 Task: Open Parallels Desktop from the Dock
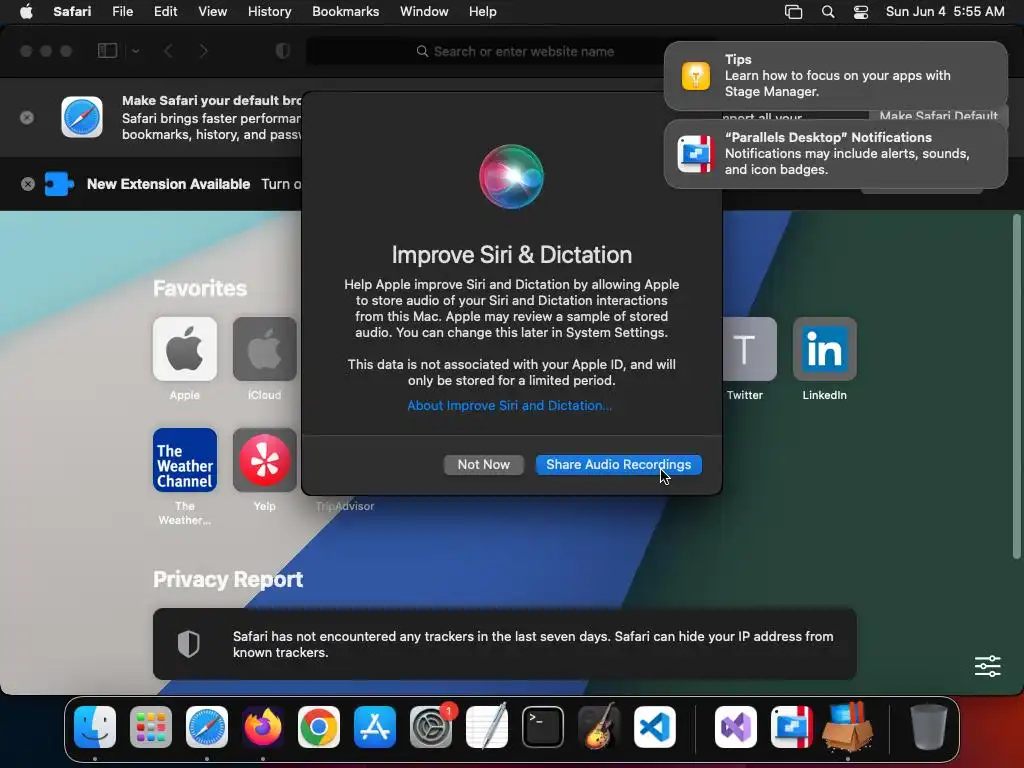pos(792,727)
